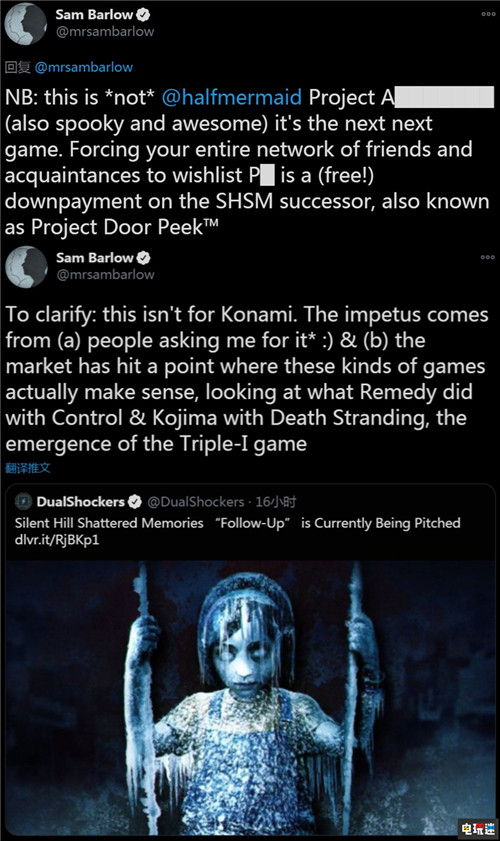Click the 16小时 timestamp on quoted tweet
Viewport: 500px width, 841px height.
tap(275, 502)
